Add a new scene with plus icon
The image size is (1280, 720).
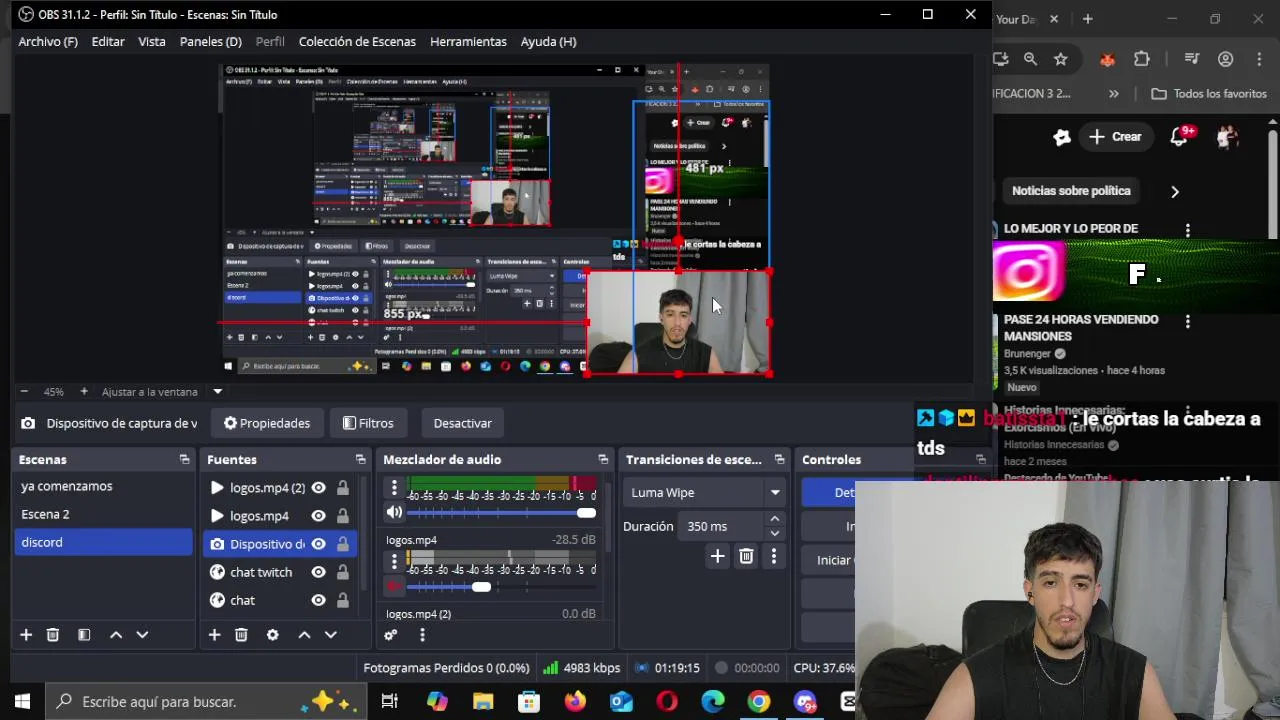click(26, 635)
